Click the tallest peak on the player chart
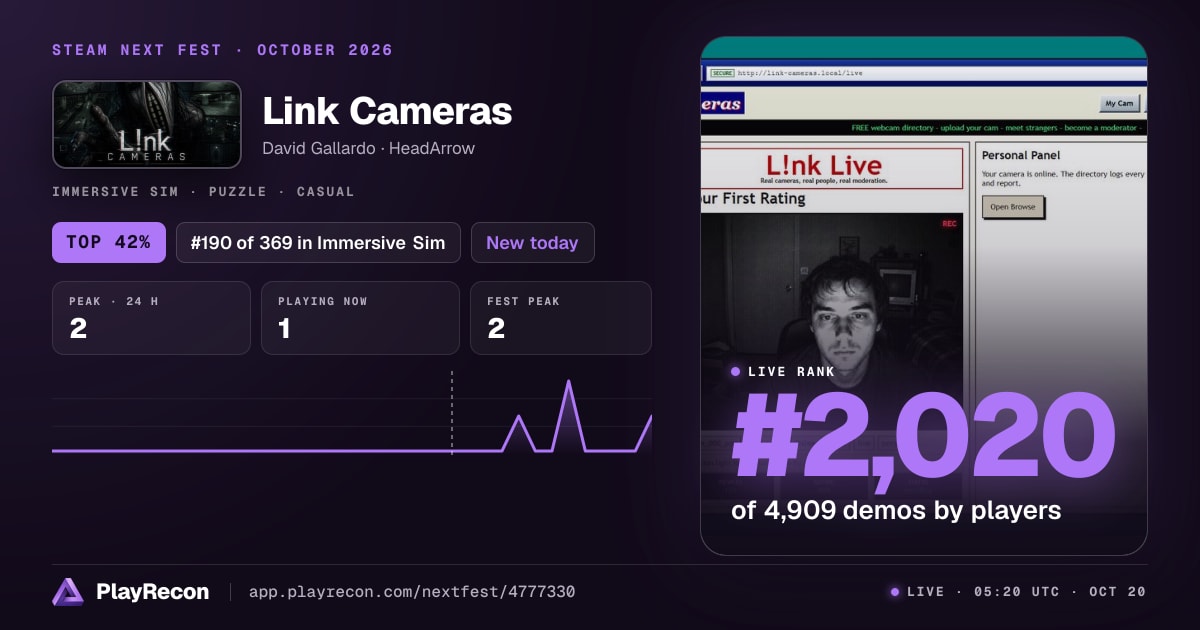 (569, 383)
